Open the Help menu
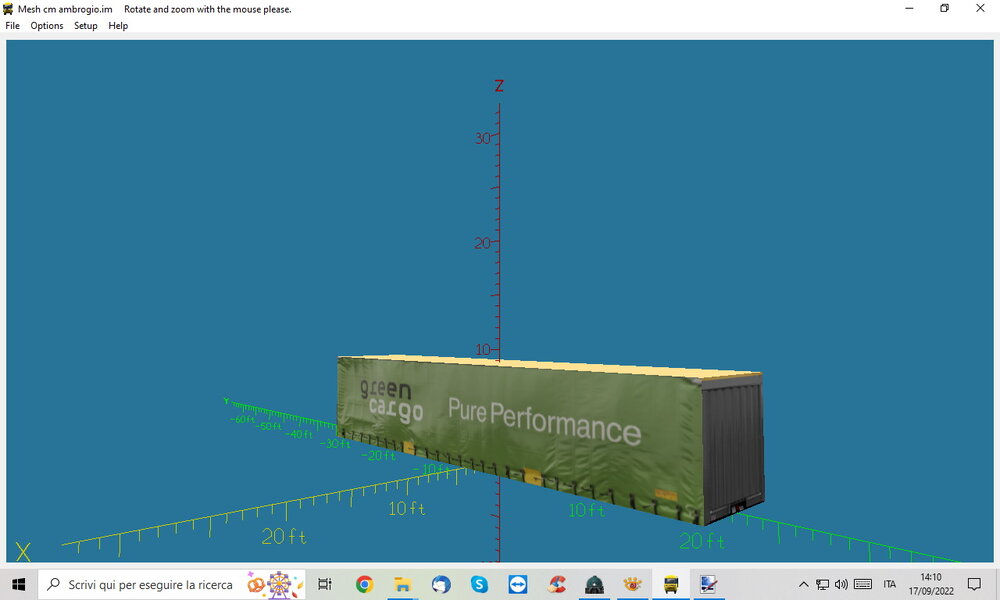This screenshot has width=1000, height=600. (118, 26)
